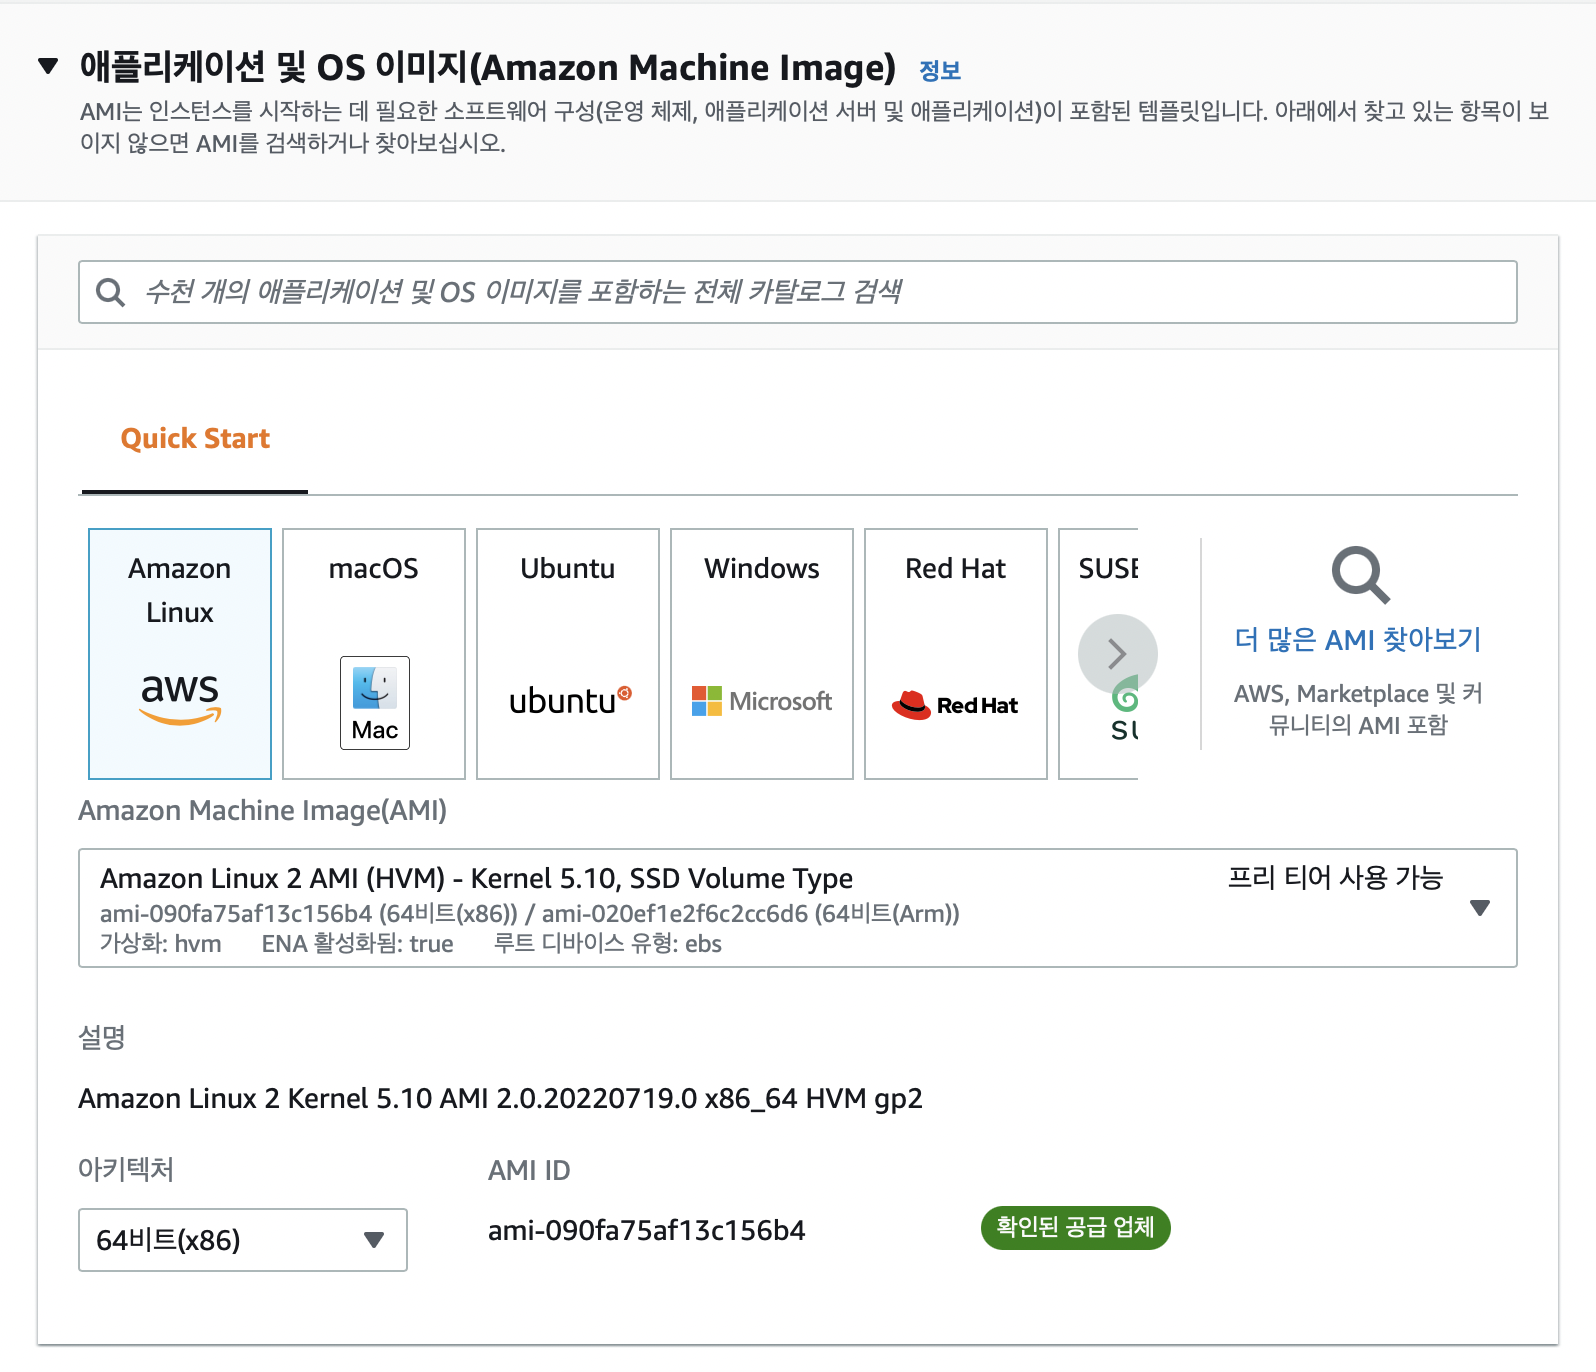Click the large browse AMI magnifier icon
This screenshot has height=1372, width=1596.
[1360, 575]
